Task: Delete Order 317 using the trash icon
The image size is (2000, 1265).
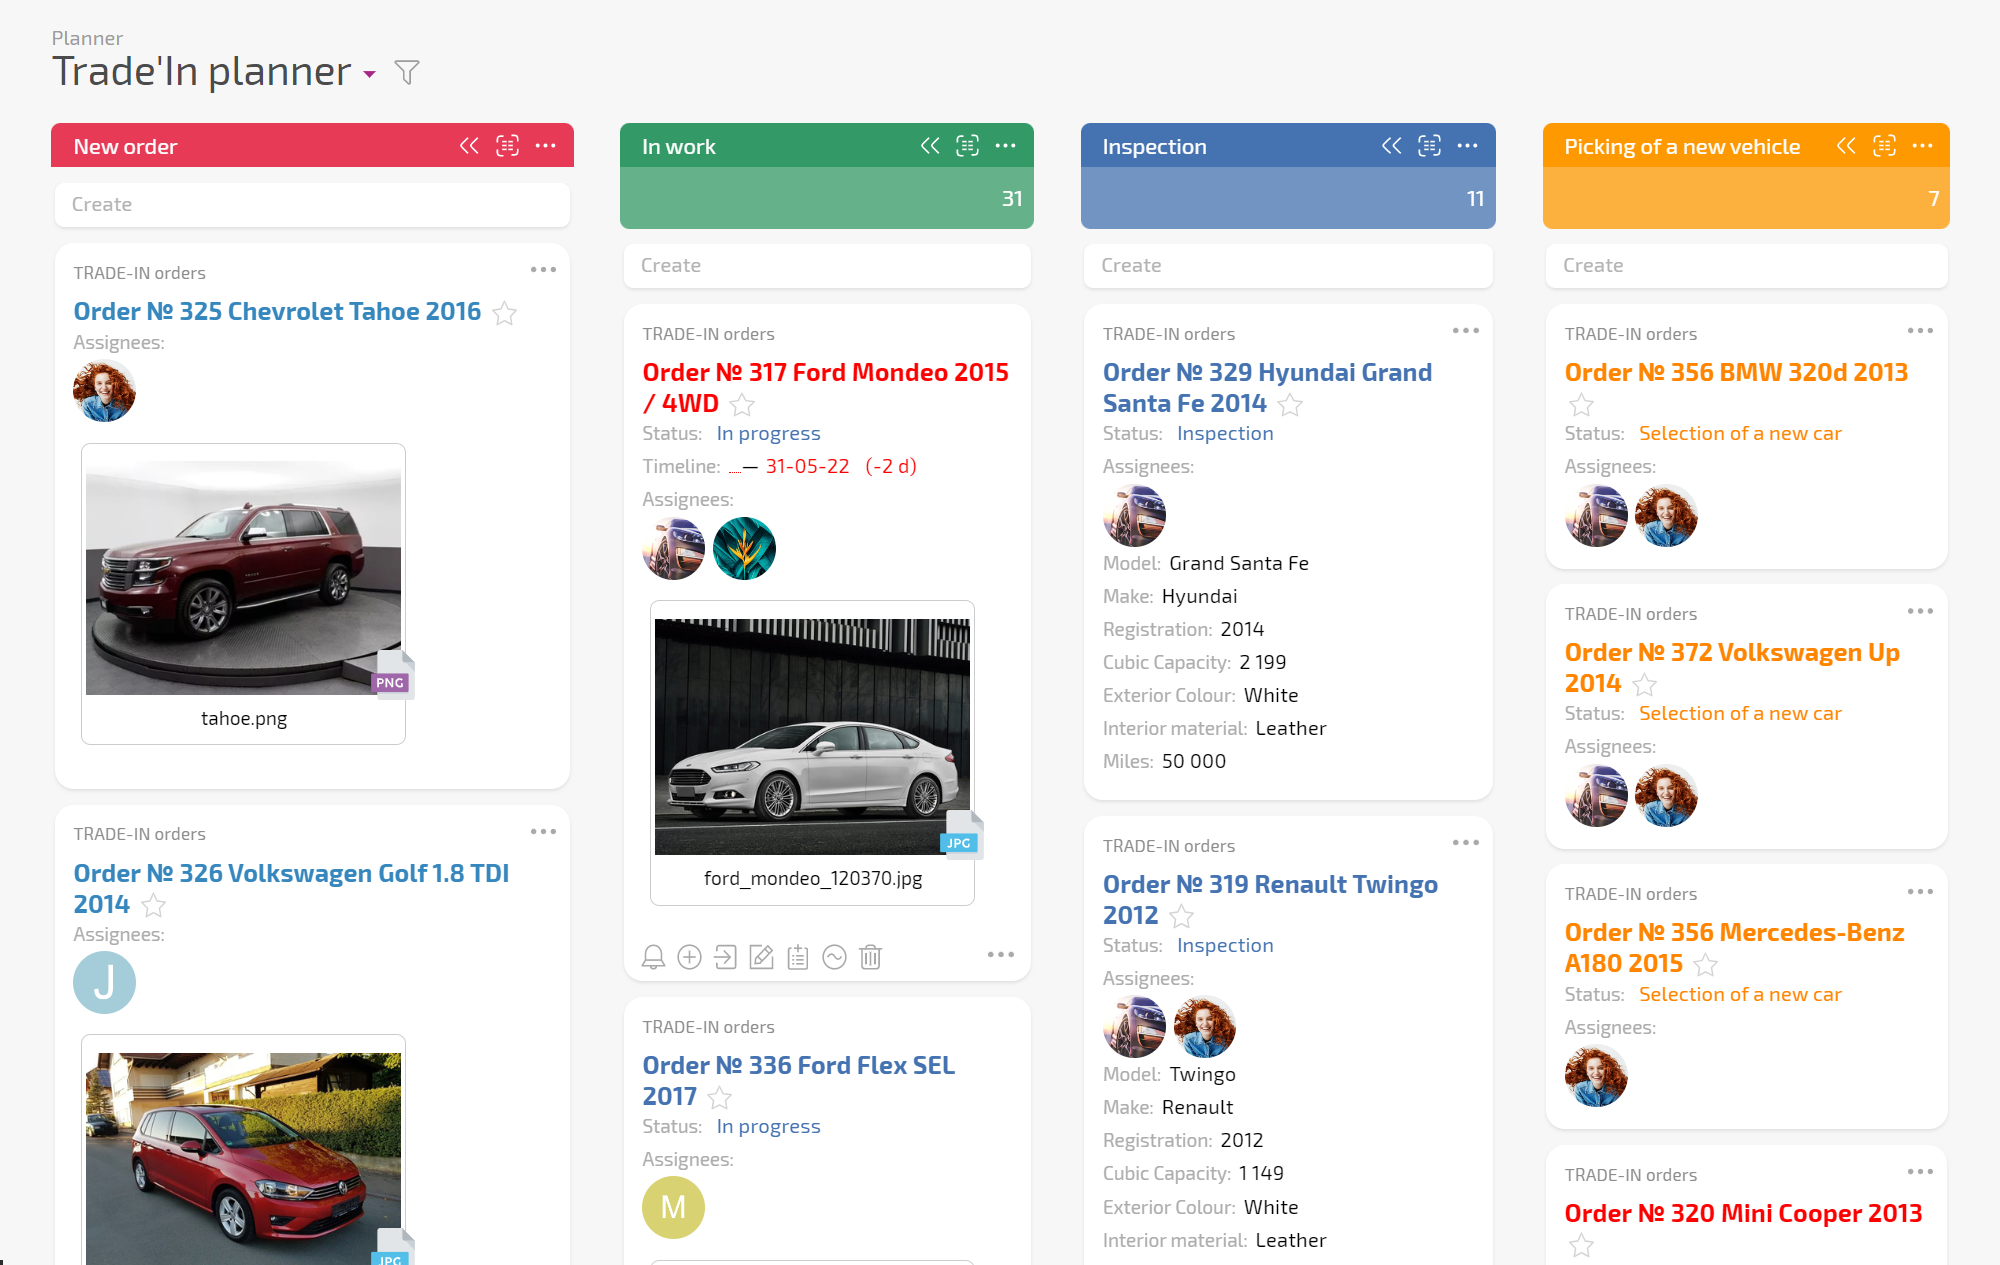Action: click(x=870, y=957)
